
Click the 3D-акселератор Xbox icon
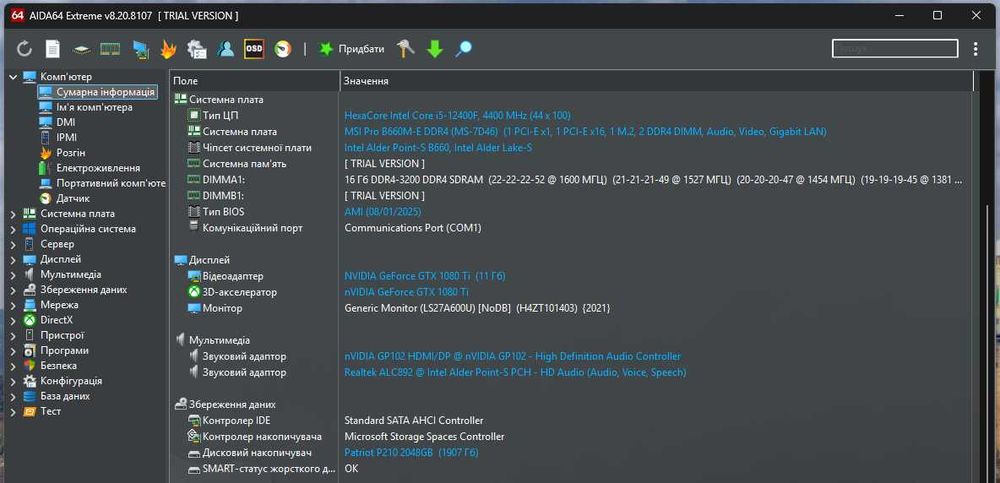194,292
